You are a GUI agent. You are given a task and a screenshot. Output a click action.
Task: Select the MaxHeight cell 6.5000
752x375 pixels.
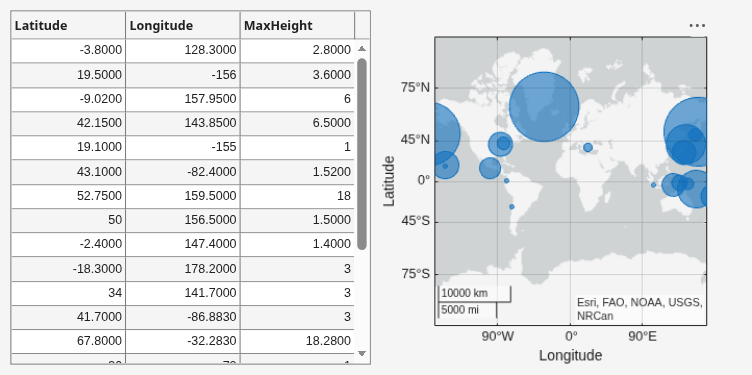point(297,123)
